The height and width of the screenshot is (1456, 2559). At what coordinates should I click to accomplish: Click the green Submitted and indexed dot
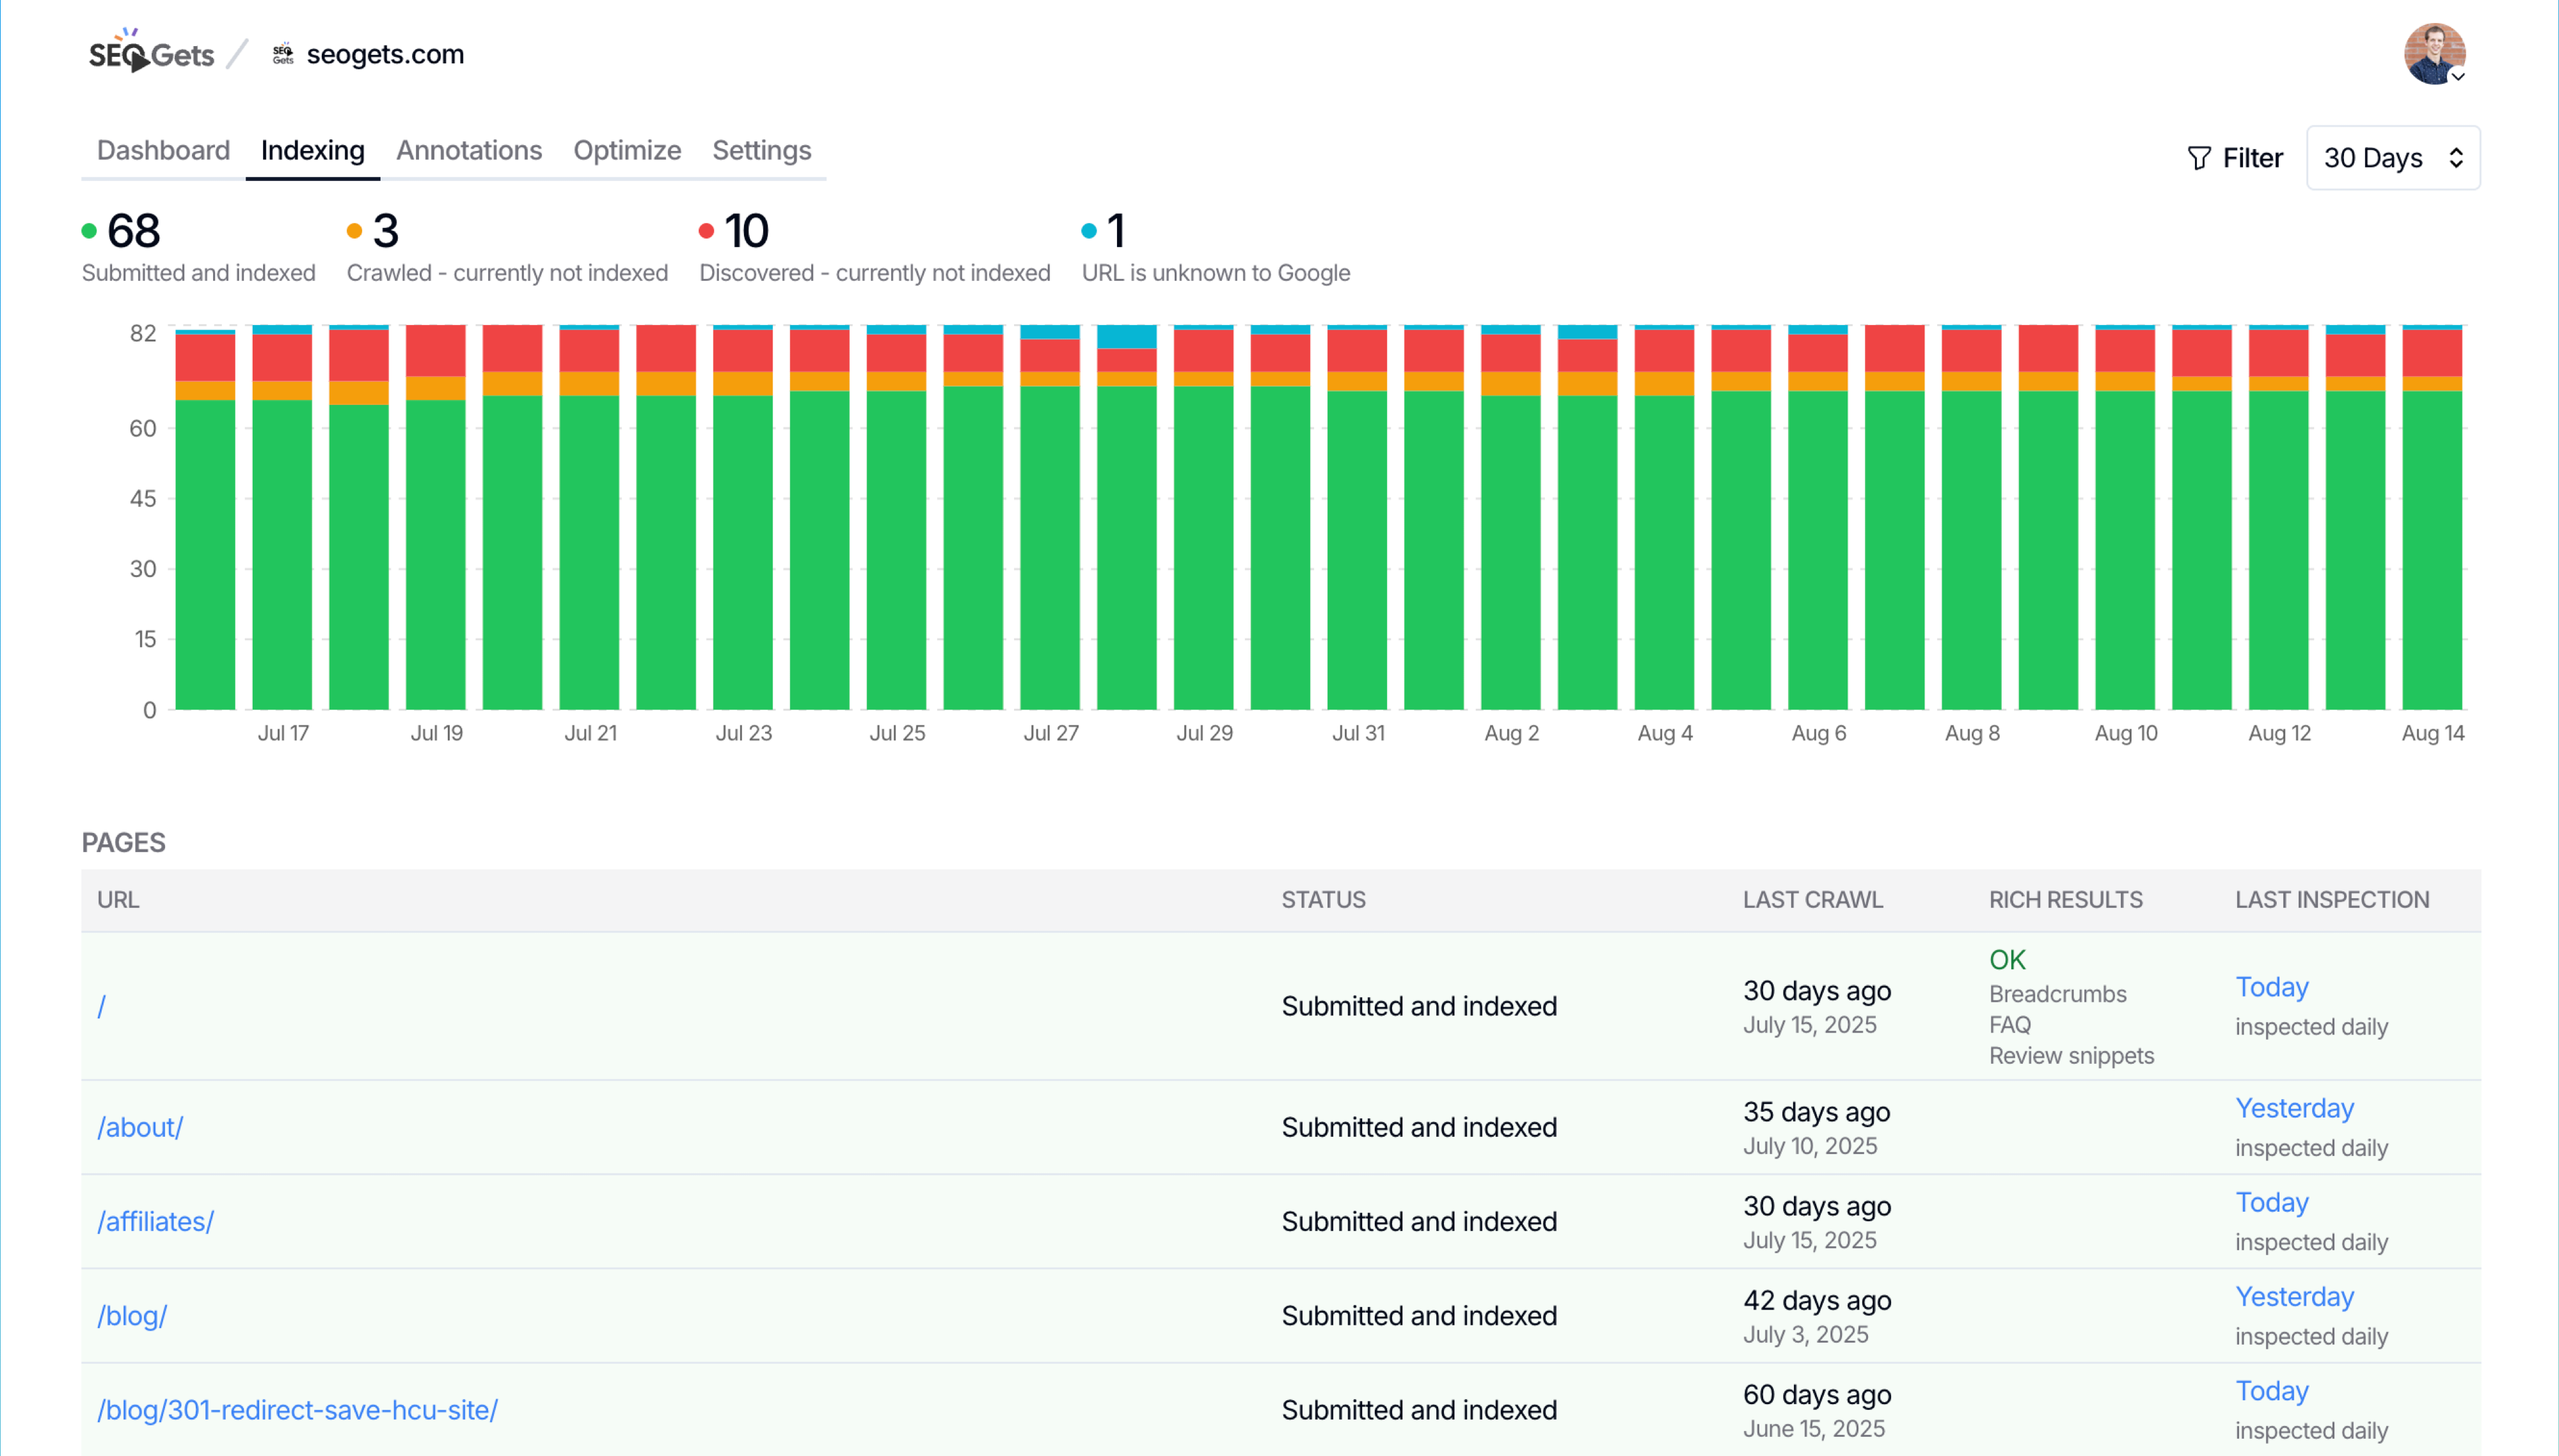88,231
